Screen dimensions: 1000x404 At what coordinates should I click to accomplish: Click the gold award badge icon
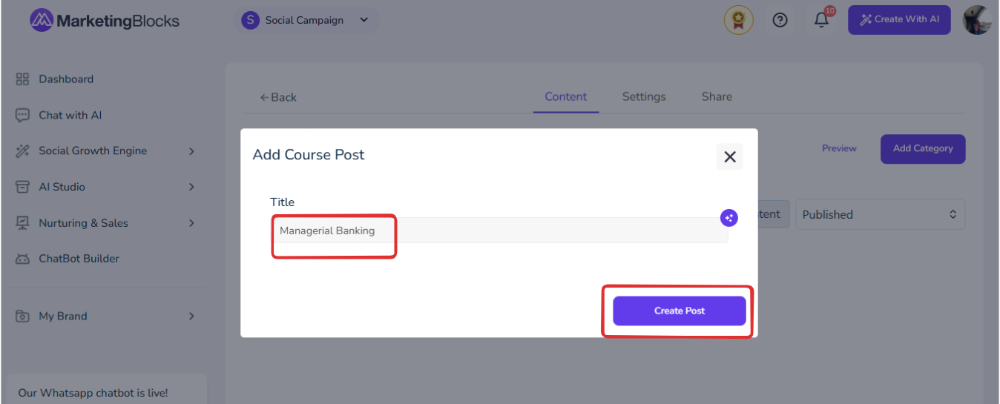pos(739,20)
